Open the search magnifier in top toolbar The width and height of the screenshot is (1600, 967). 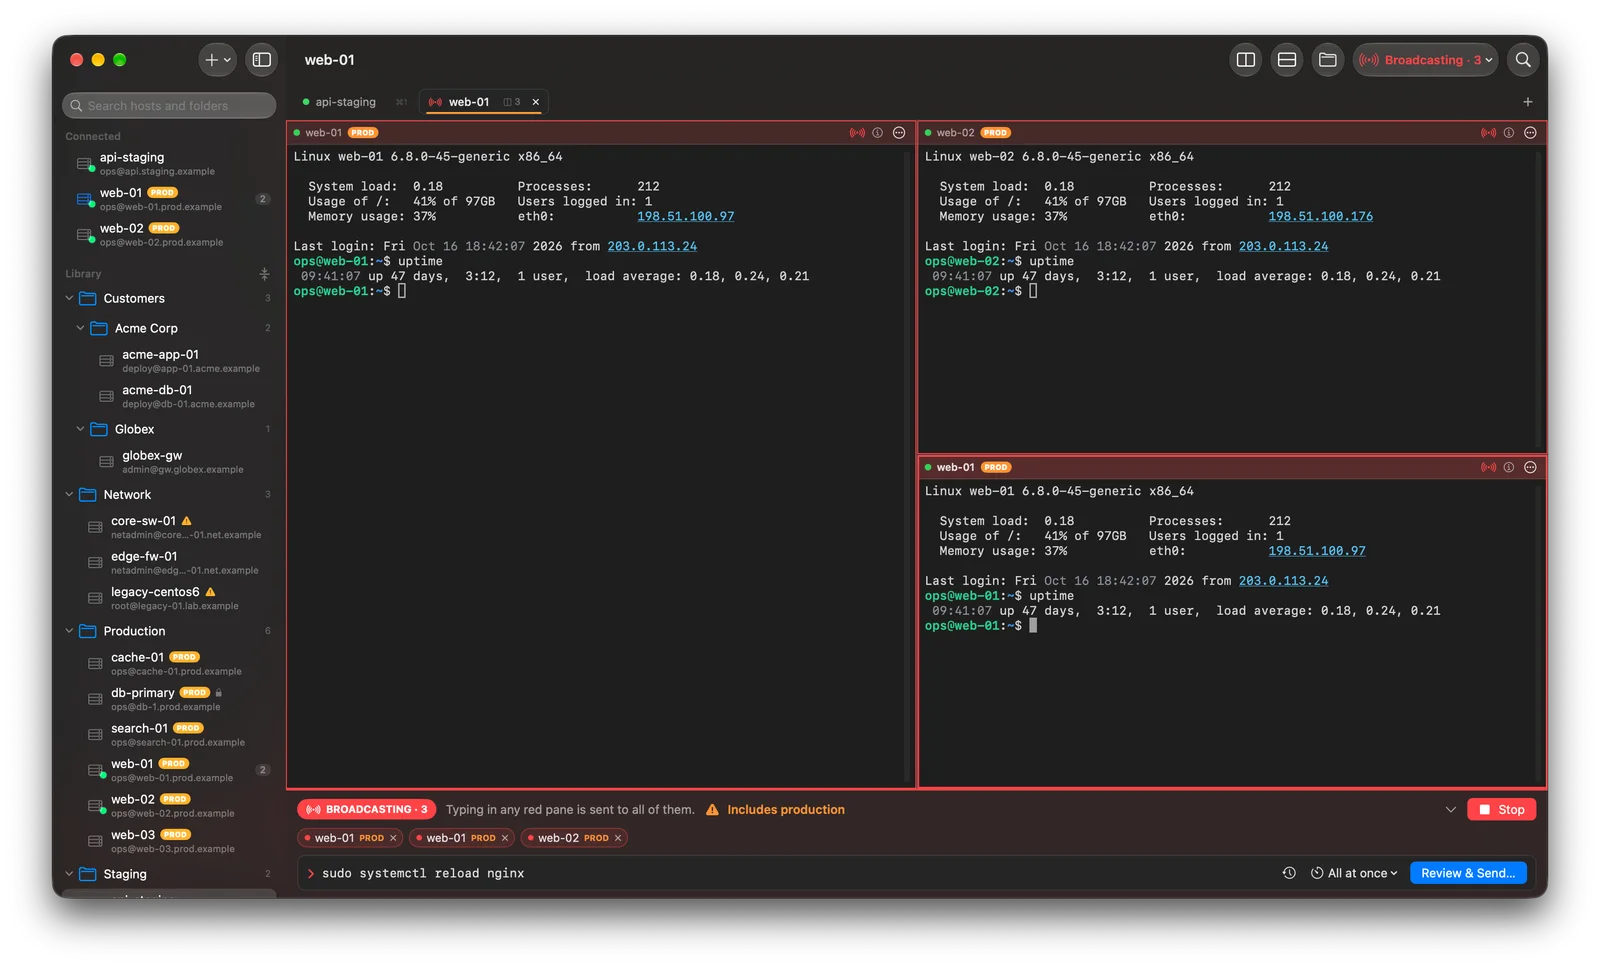(x=1523, y=60)
